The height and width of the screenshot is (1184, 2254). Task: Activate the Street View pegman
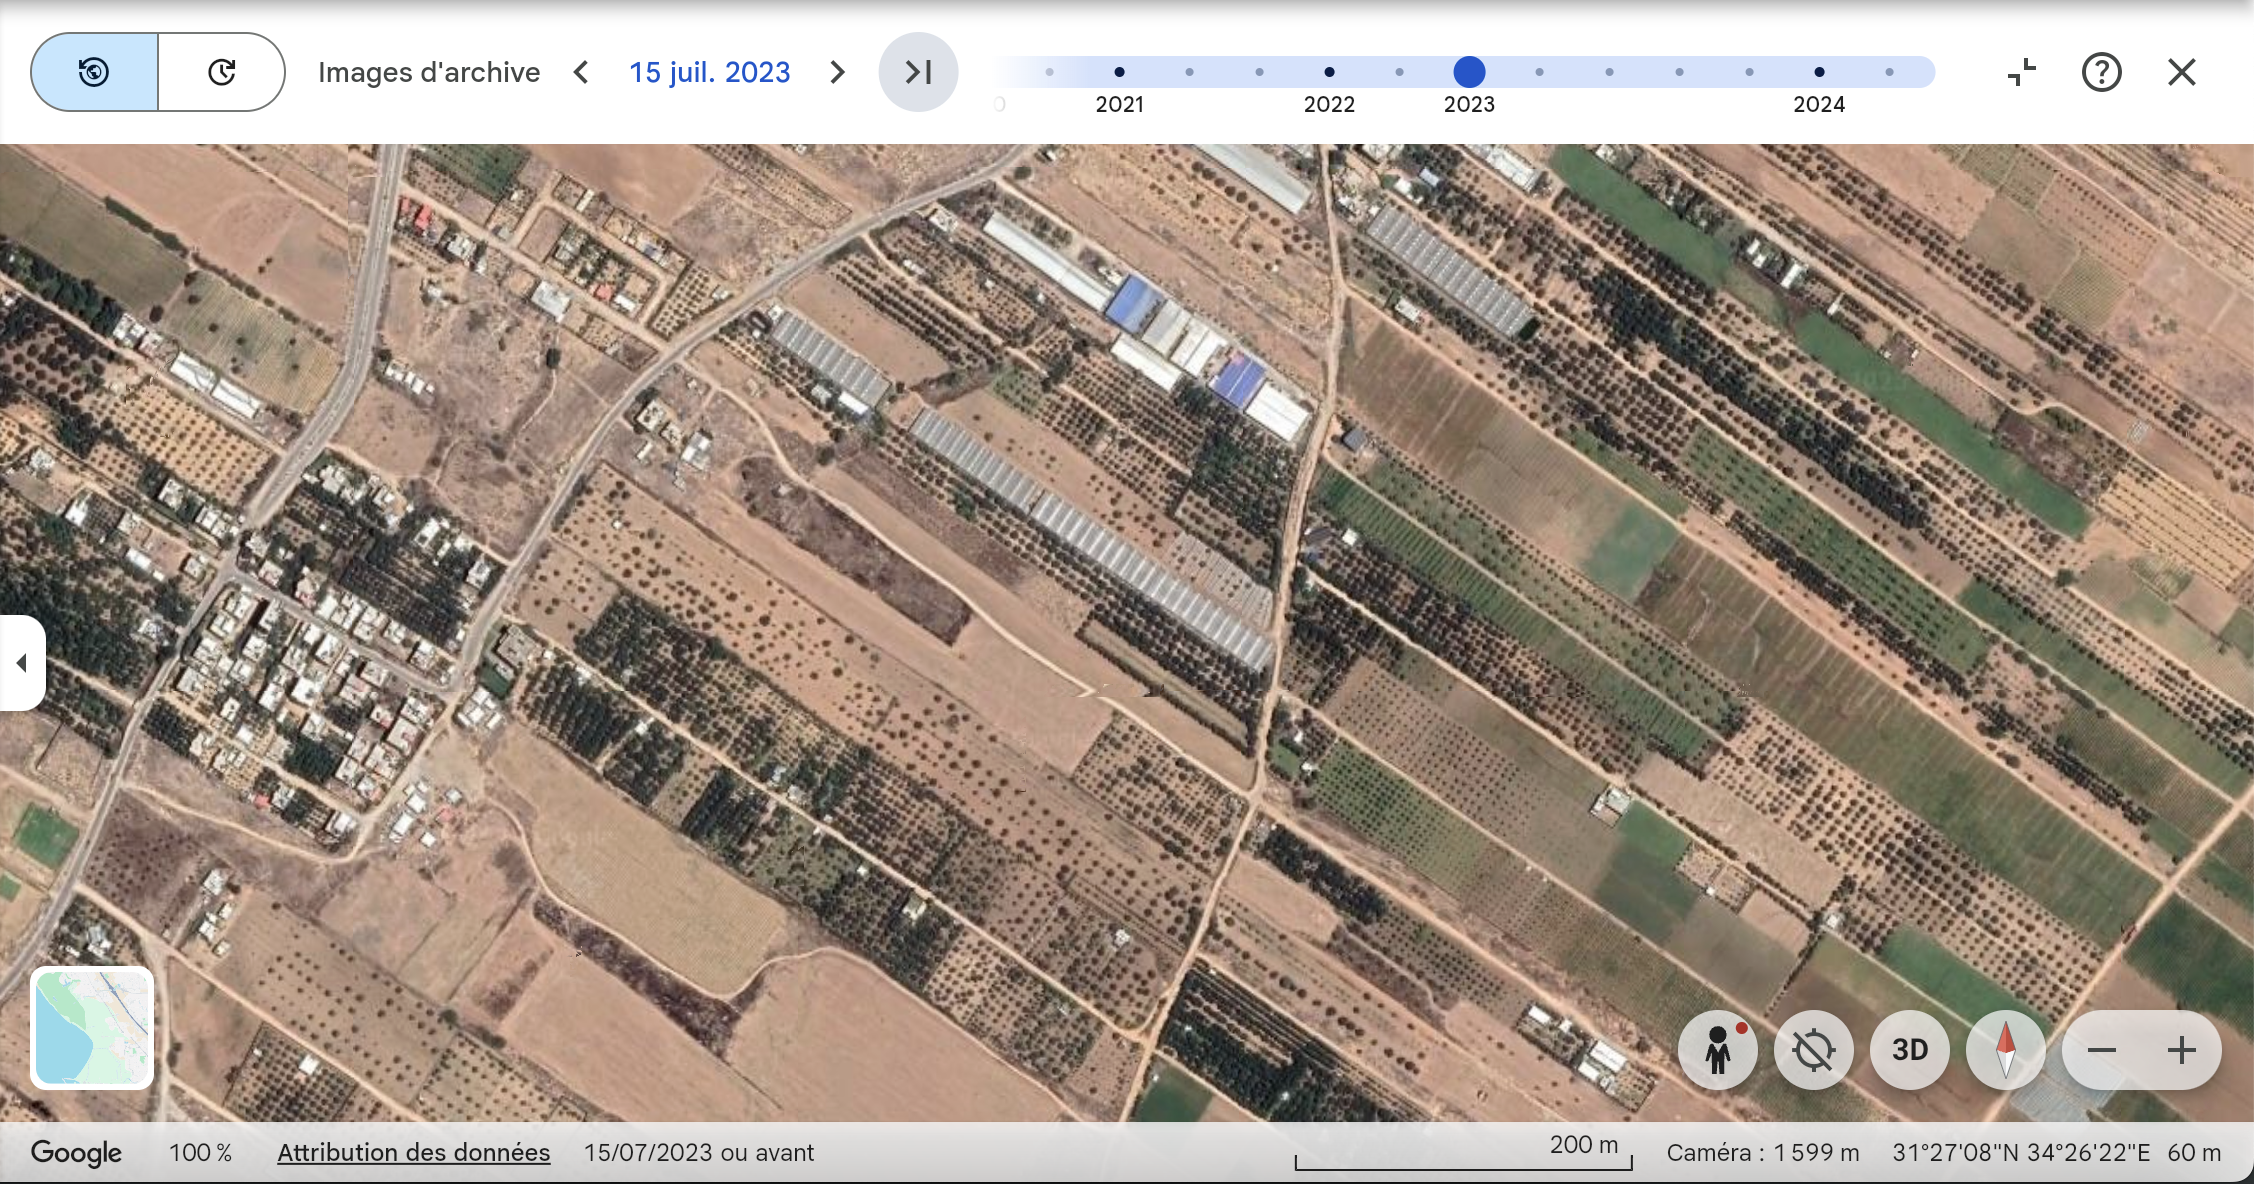point(1718,1050)
